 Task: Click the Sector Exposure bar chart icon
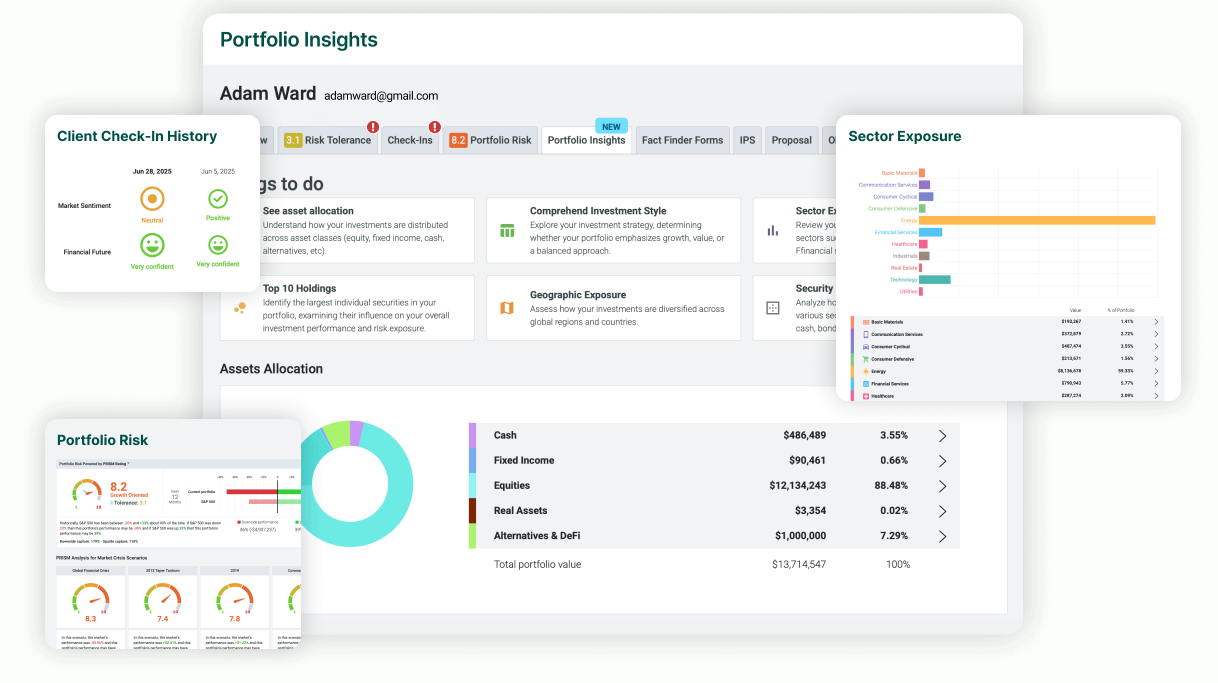773,231
